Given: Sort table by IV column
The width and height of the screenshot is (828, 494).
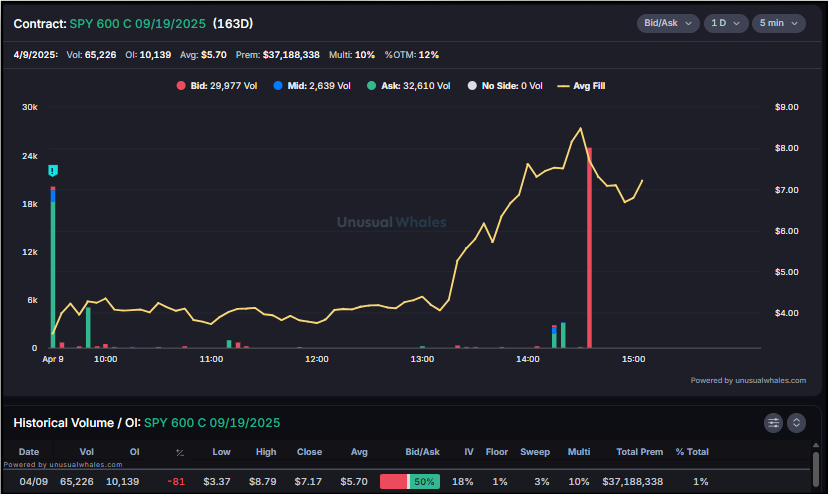Looking at the screenshot, I should click(469, 452).
